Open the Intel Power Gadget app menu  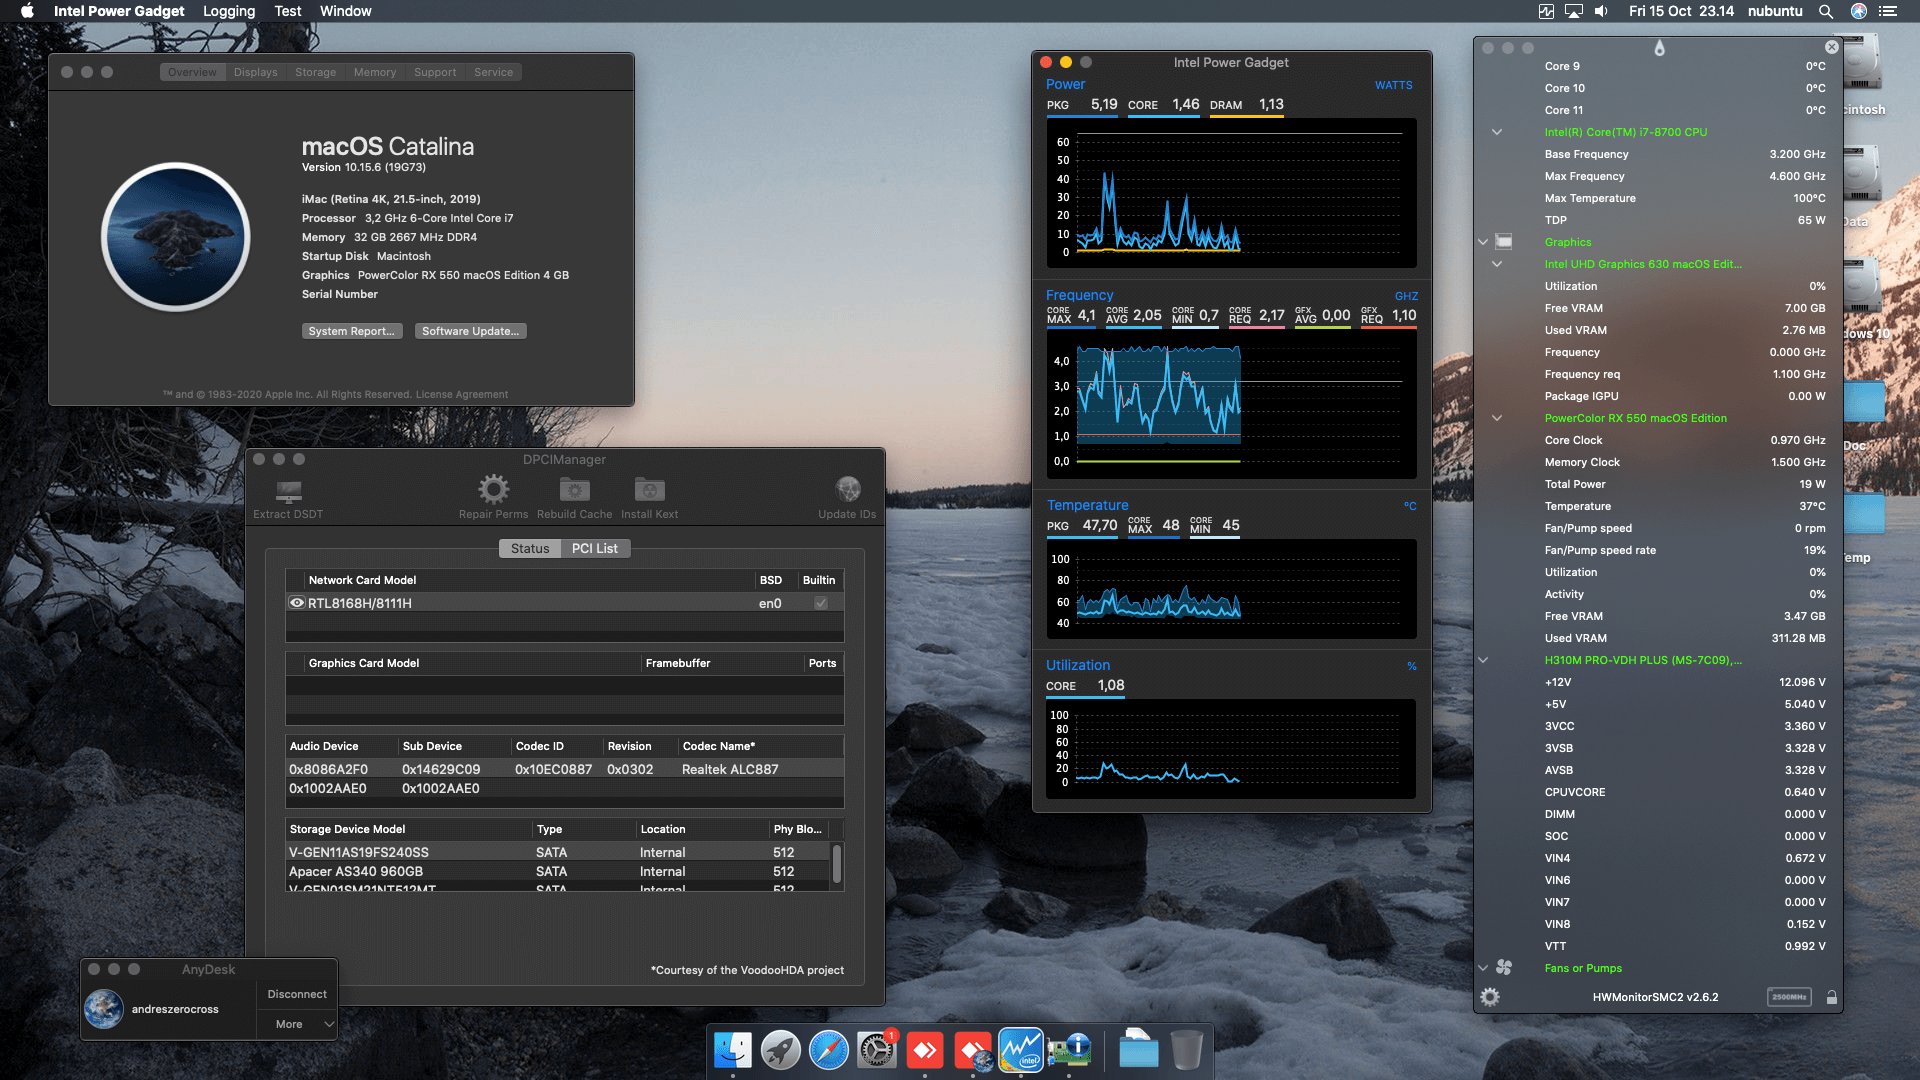pyautogui.click(x=119, y=11)
